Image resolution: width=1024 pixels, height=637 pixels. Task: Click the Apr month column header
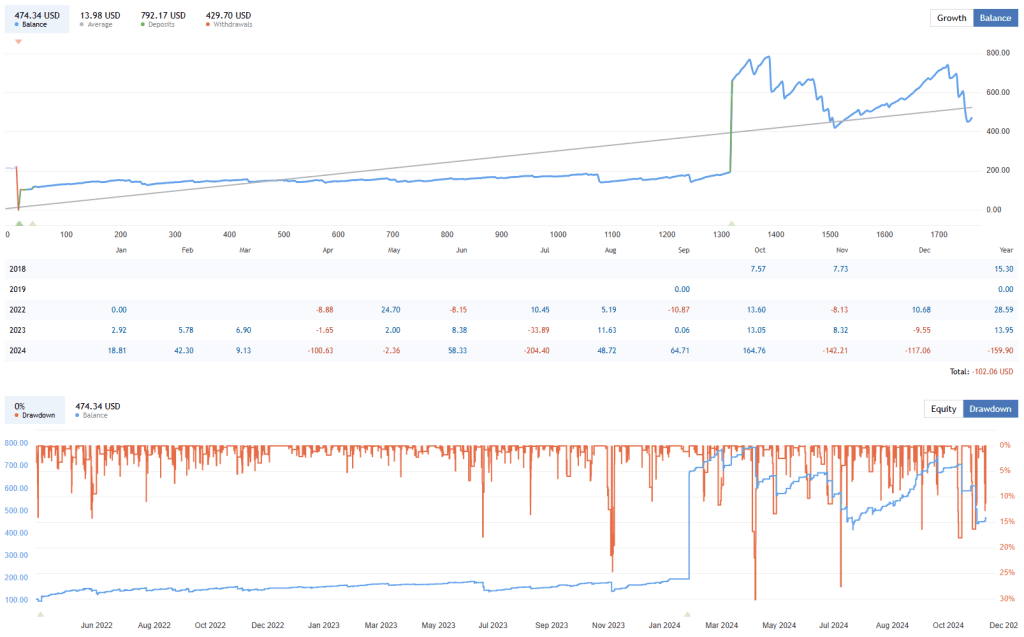click(x=327, y=250)
